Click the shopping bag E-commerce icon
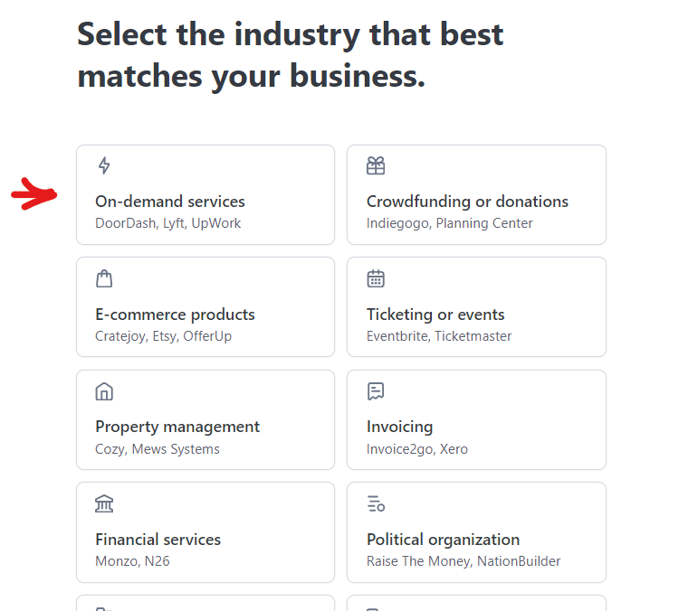This screenshot has height=611, width=688. (104, 279)
